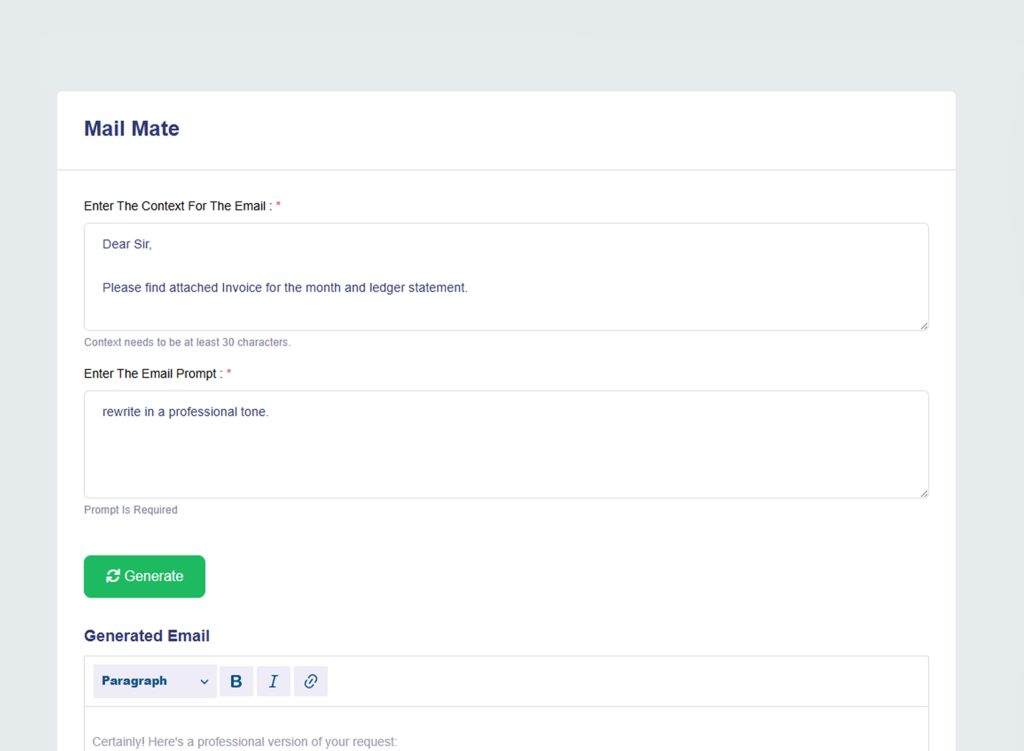Viewport: 1024px width, 751px height.
Task: Click the resize handle of prompt textarea
Action: coord(923,493)
